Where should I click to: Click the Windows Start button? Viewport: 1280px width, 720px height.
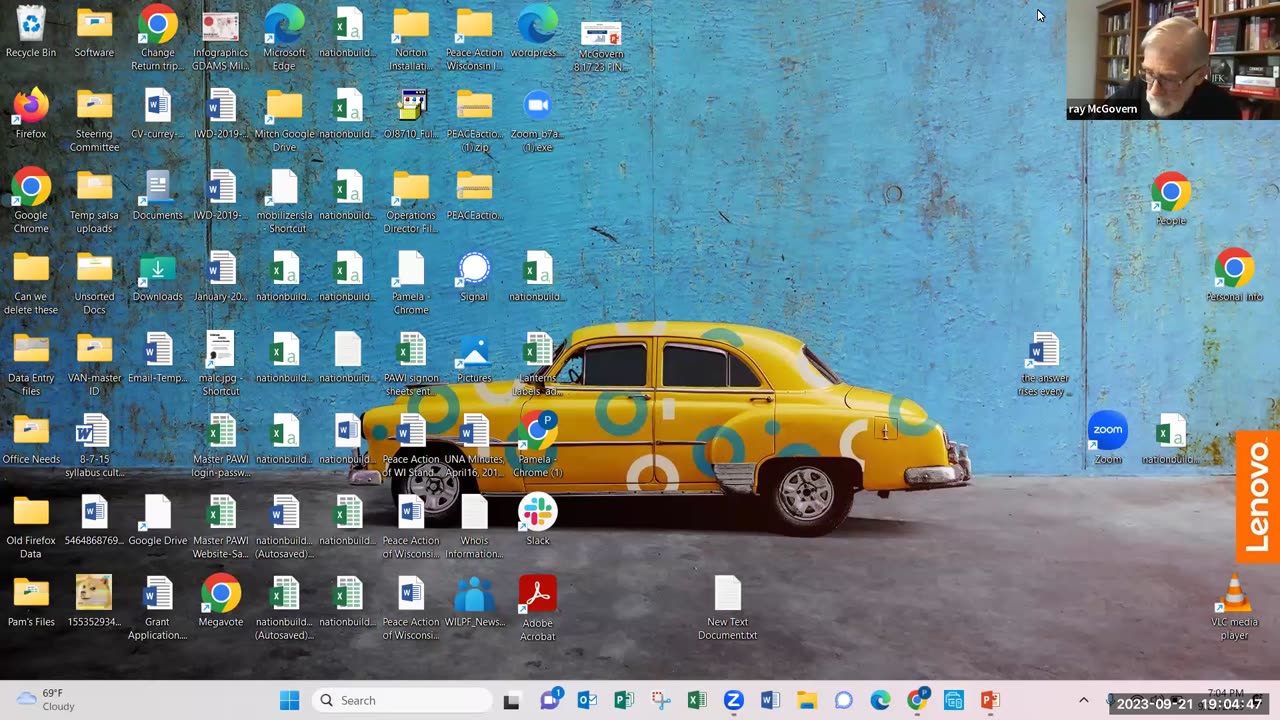[289, 700]
